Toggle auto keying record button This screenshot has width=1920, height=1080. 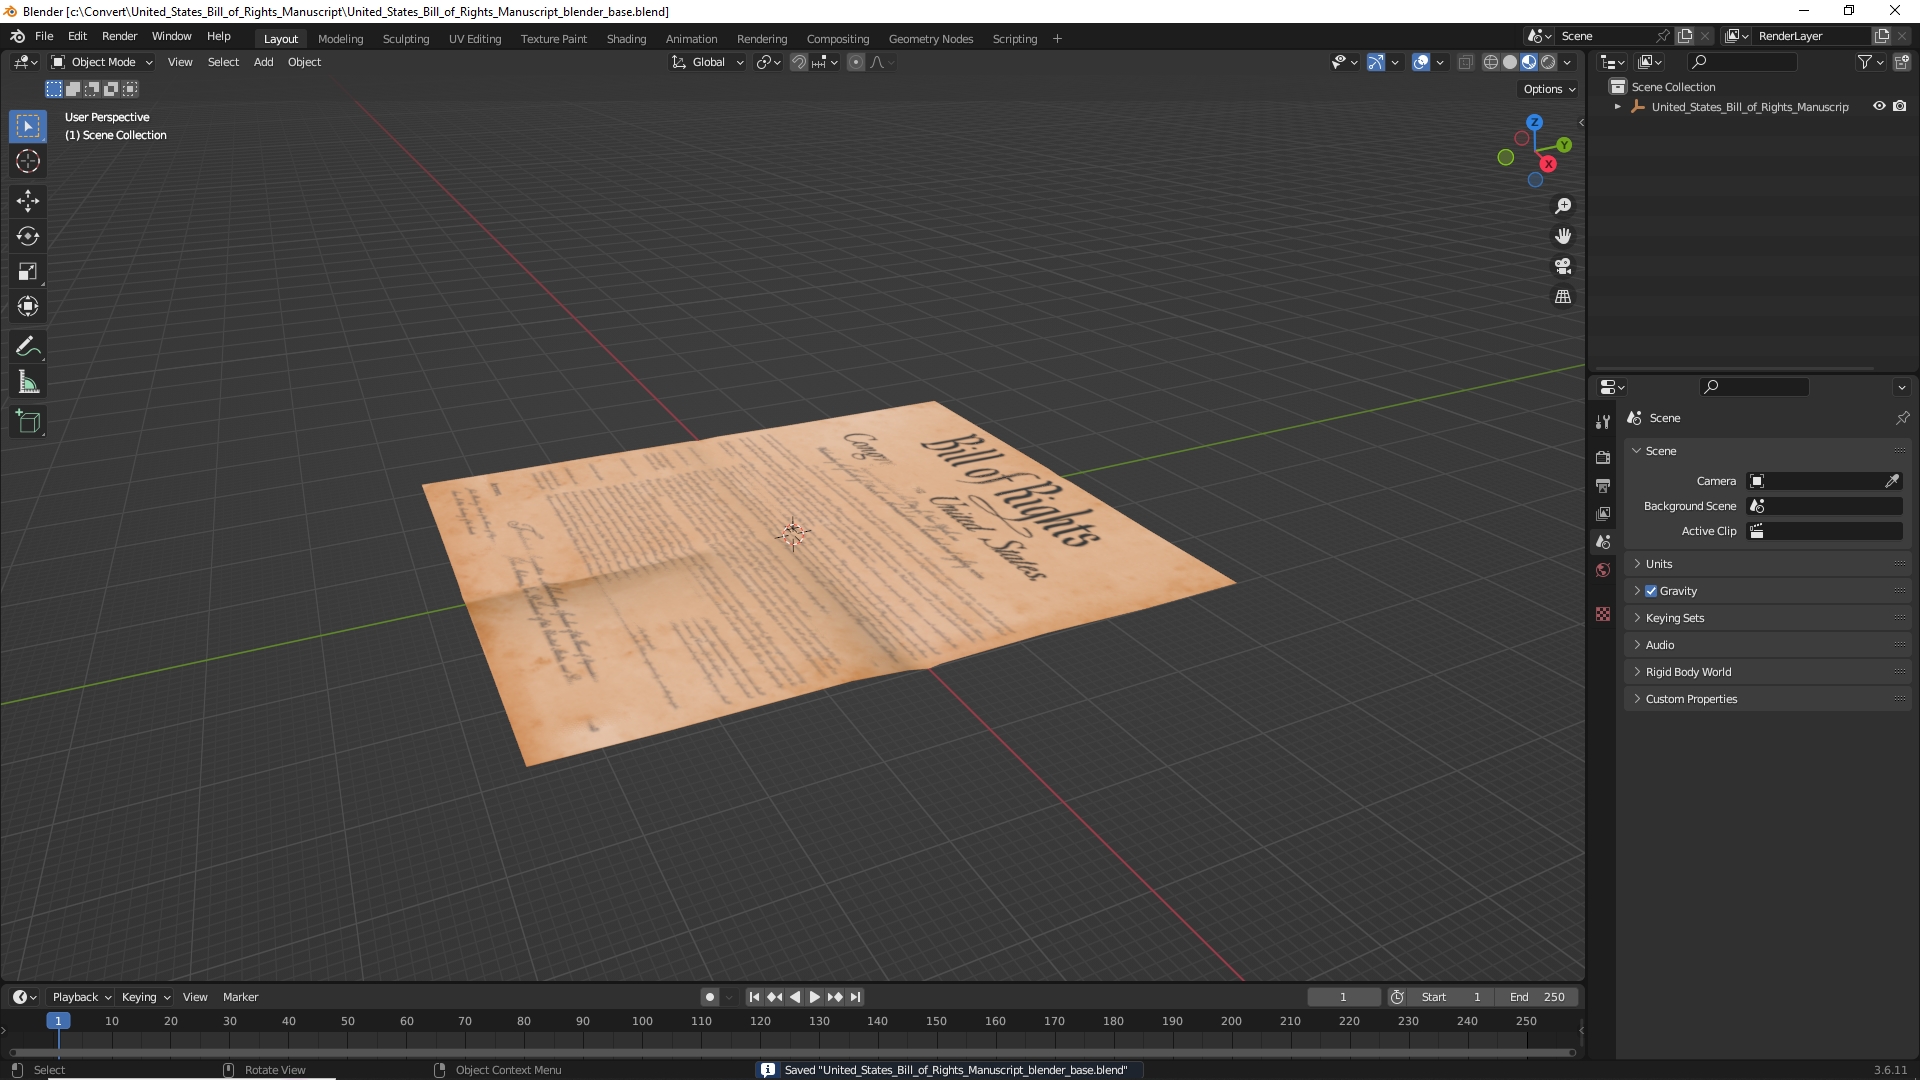coord(710,997)
